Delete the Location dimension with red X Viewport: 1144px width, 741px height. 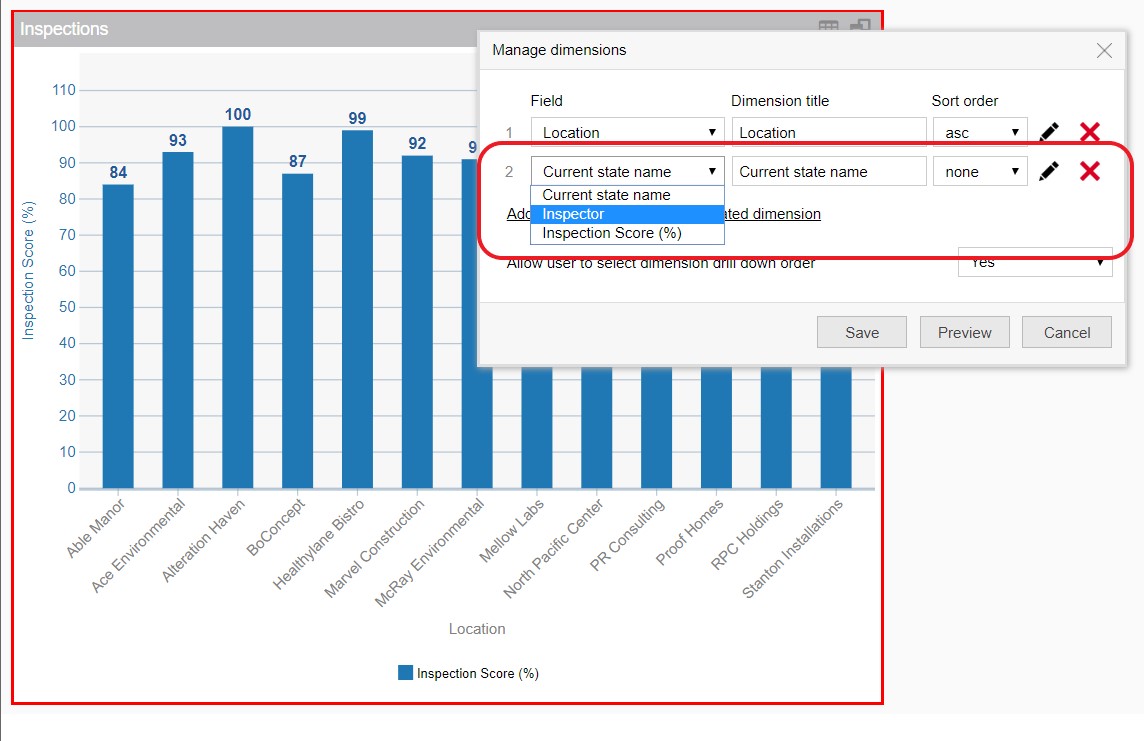[x=1090, y=132]
